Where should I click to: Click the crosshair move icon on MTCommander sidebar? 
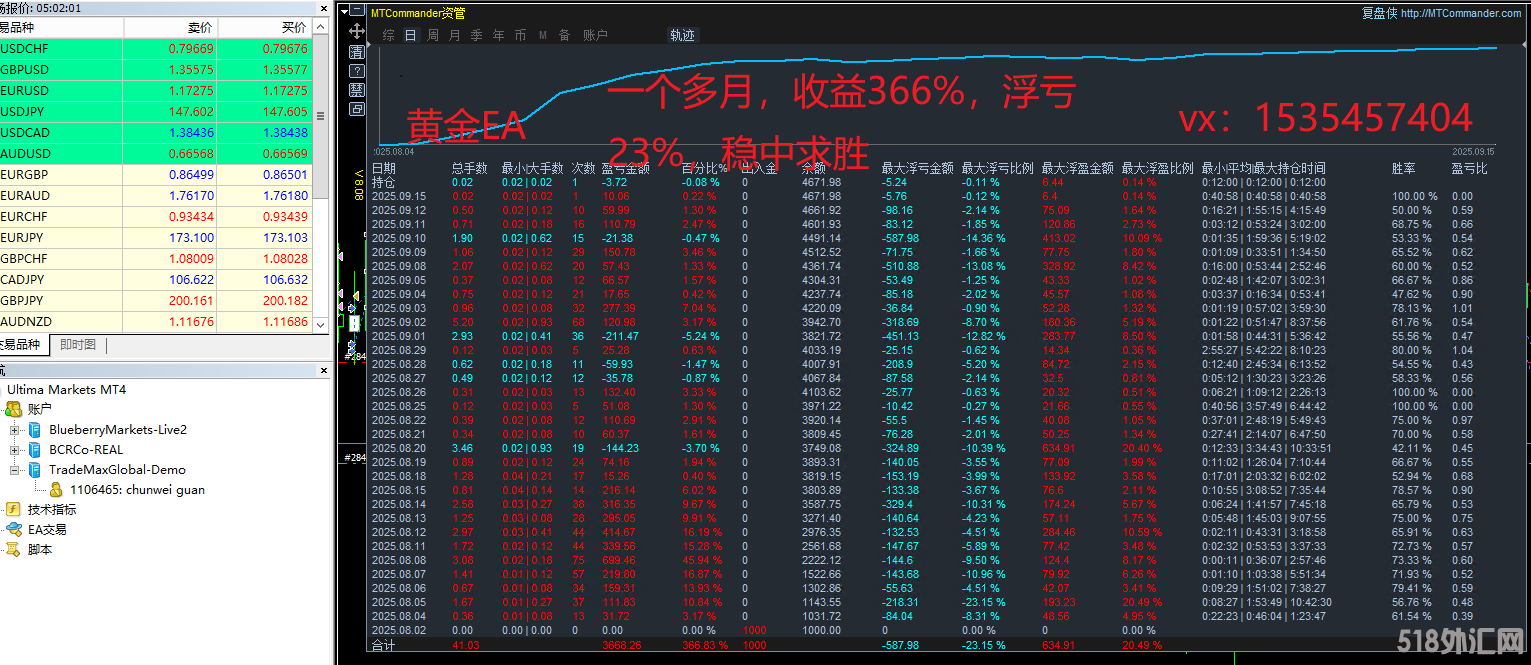pos(357,31)
